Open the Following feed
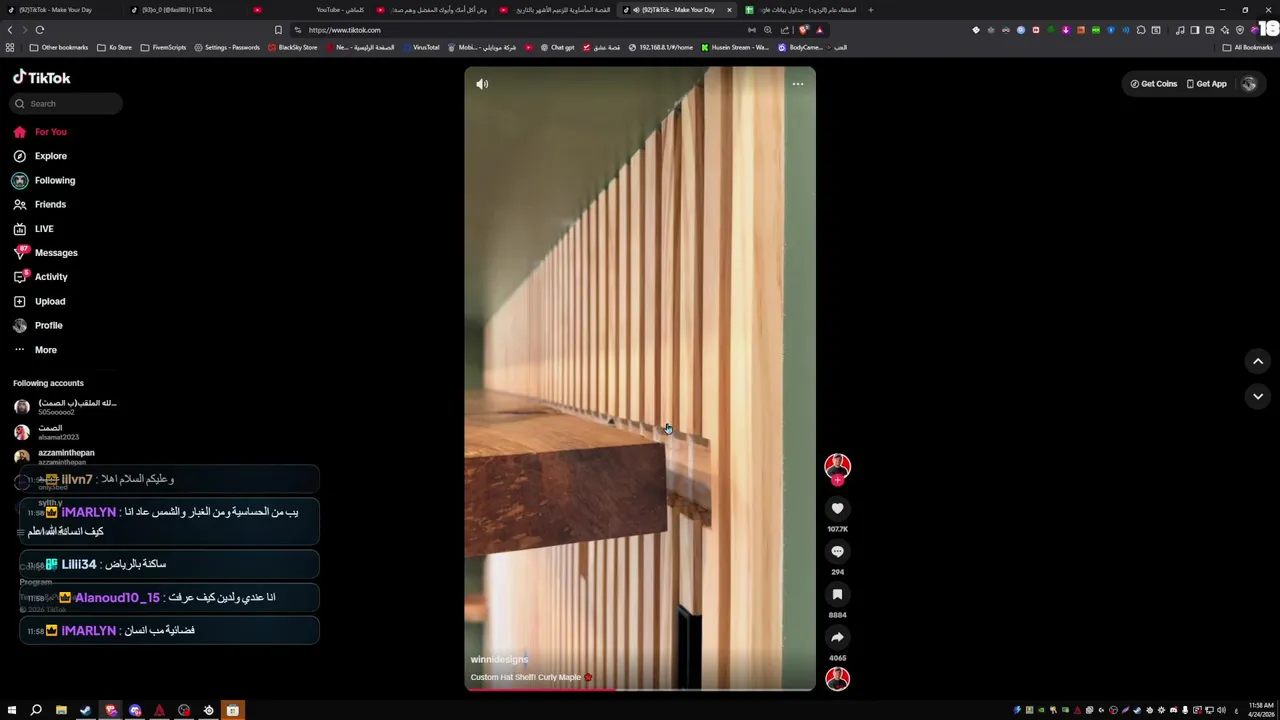Image resolution: width=1280 pixels, height=720 pixels. [44, 180]
